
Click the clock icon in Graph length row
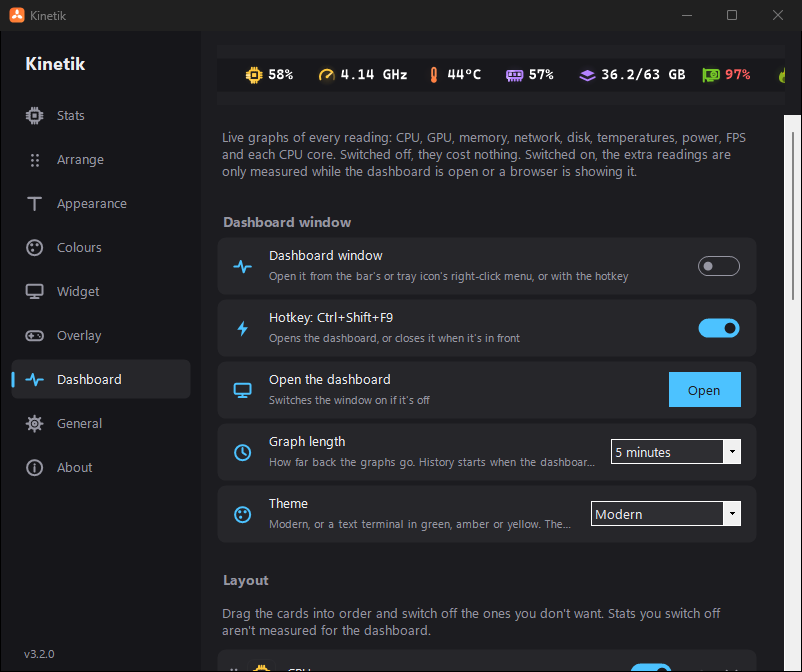point(242,452)
